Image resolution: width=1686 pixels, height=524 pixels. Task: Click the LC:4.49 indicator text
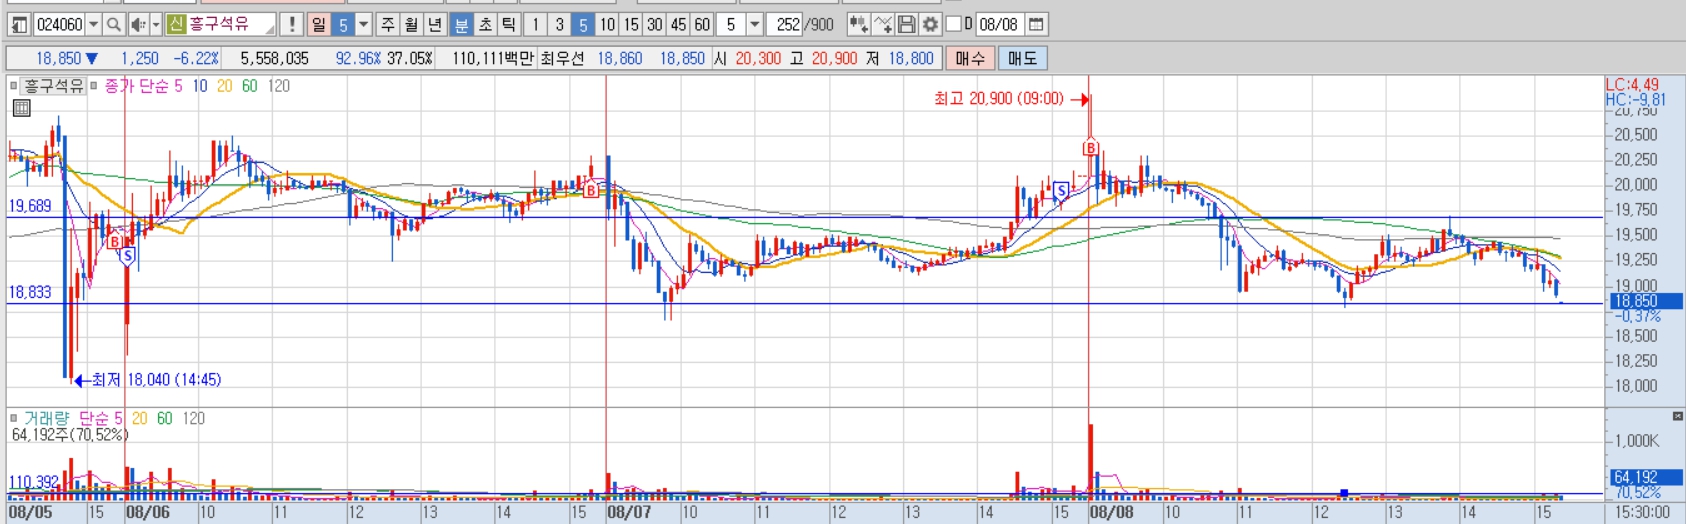click(x=1632, y=85)
